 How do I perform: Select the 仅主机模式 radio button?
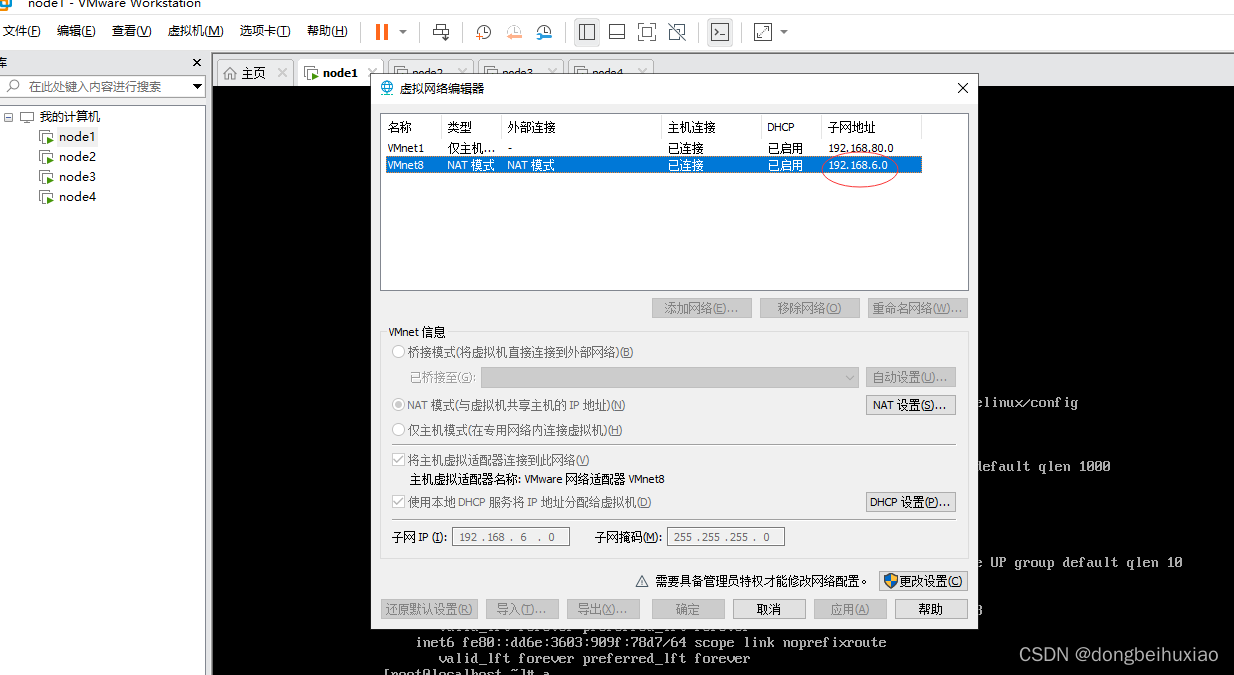click(x=400, y=430)
